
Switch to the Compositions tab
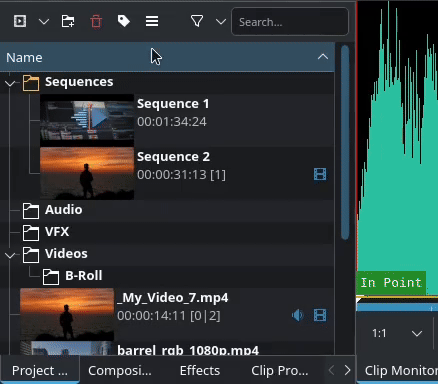coord(120,370)
